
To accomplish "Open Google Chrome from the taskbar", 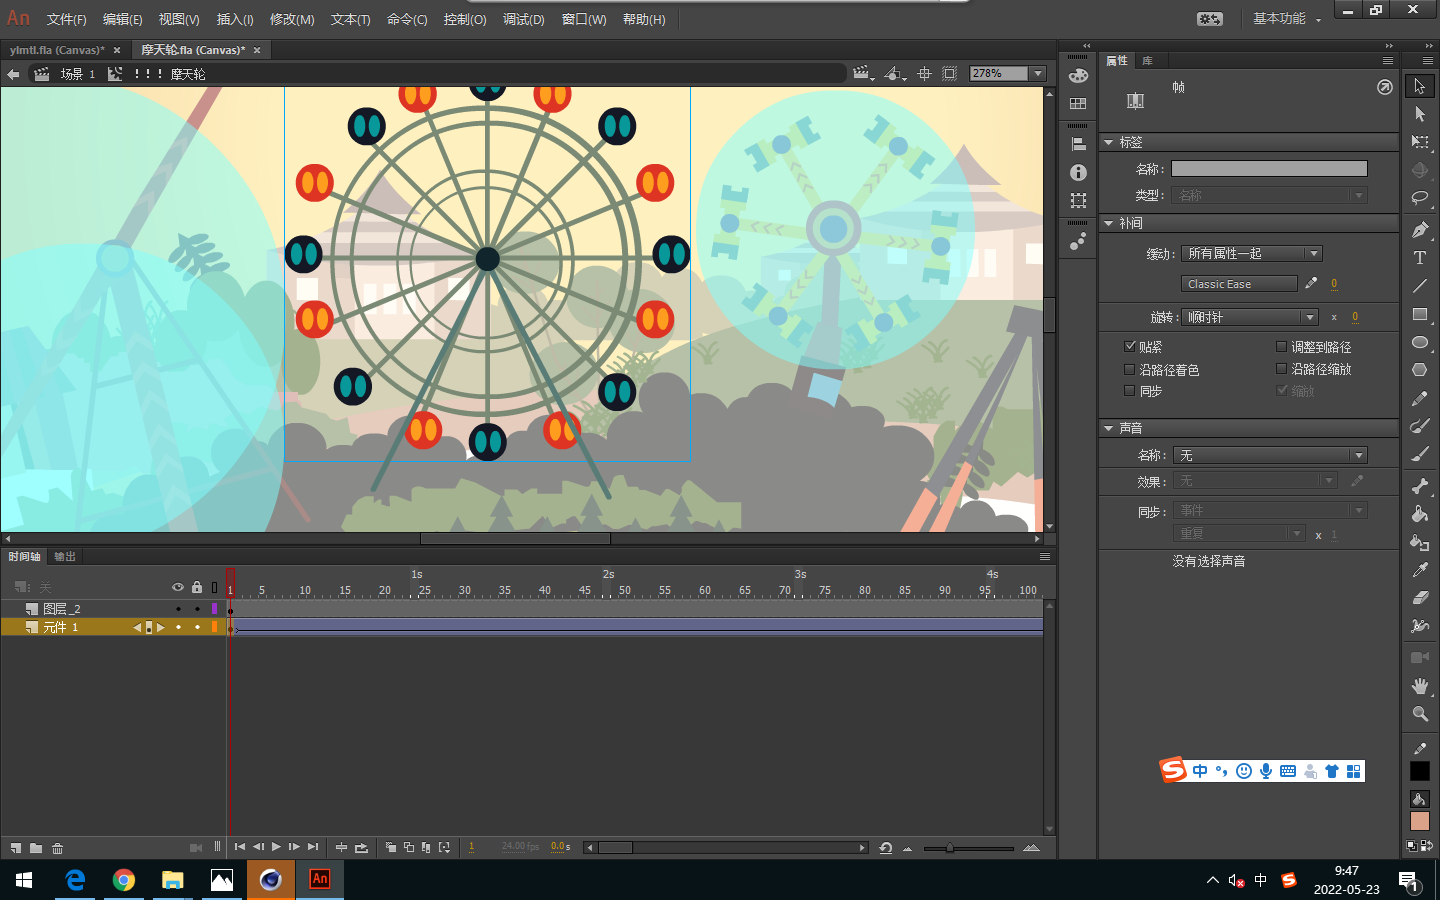I will click(124, 880).
